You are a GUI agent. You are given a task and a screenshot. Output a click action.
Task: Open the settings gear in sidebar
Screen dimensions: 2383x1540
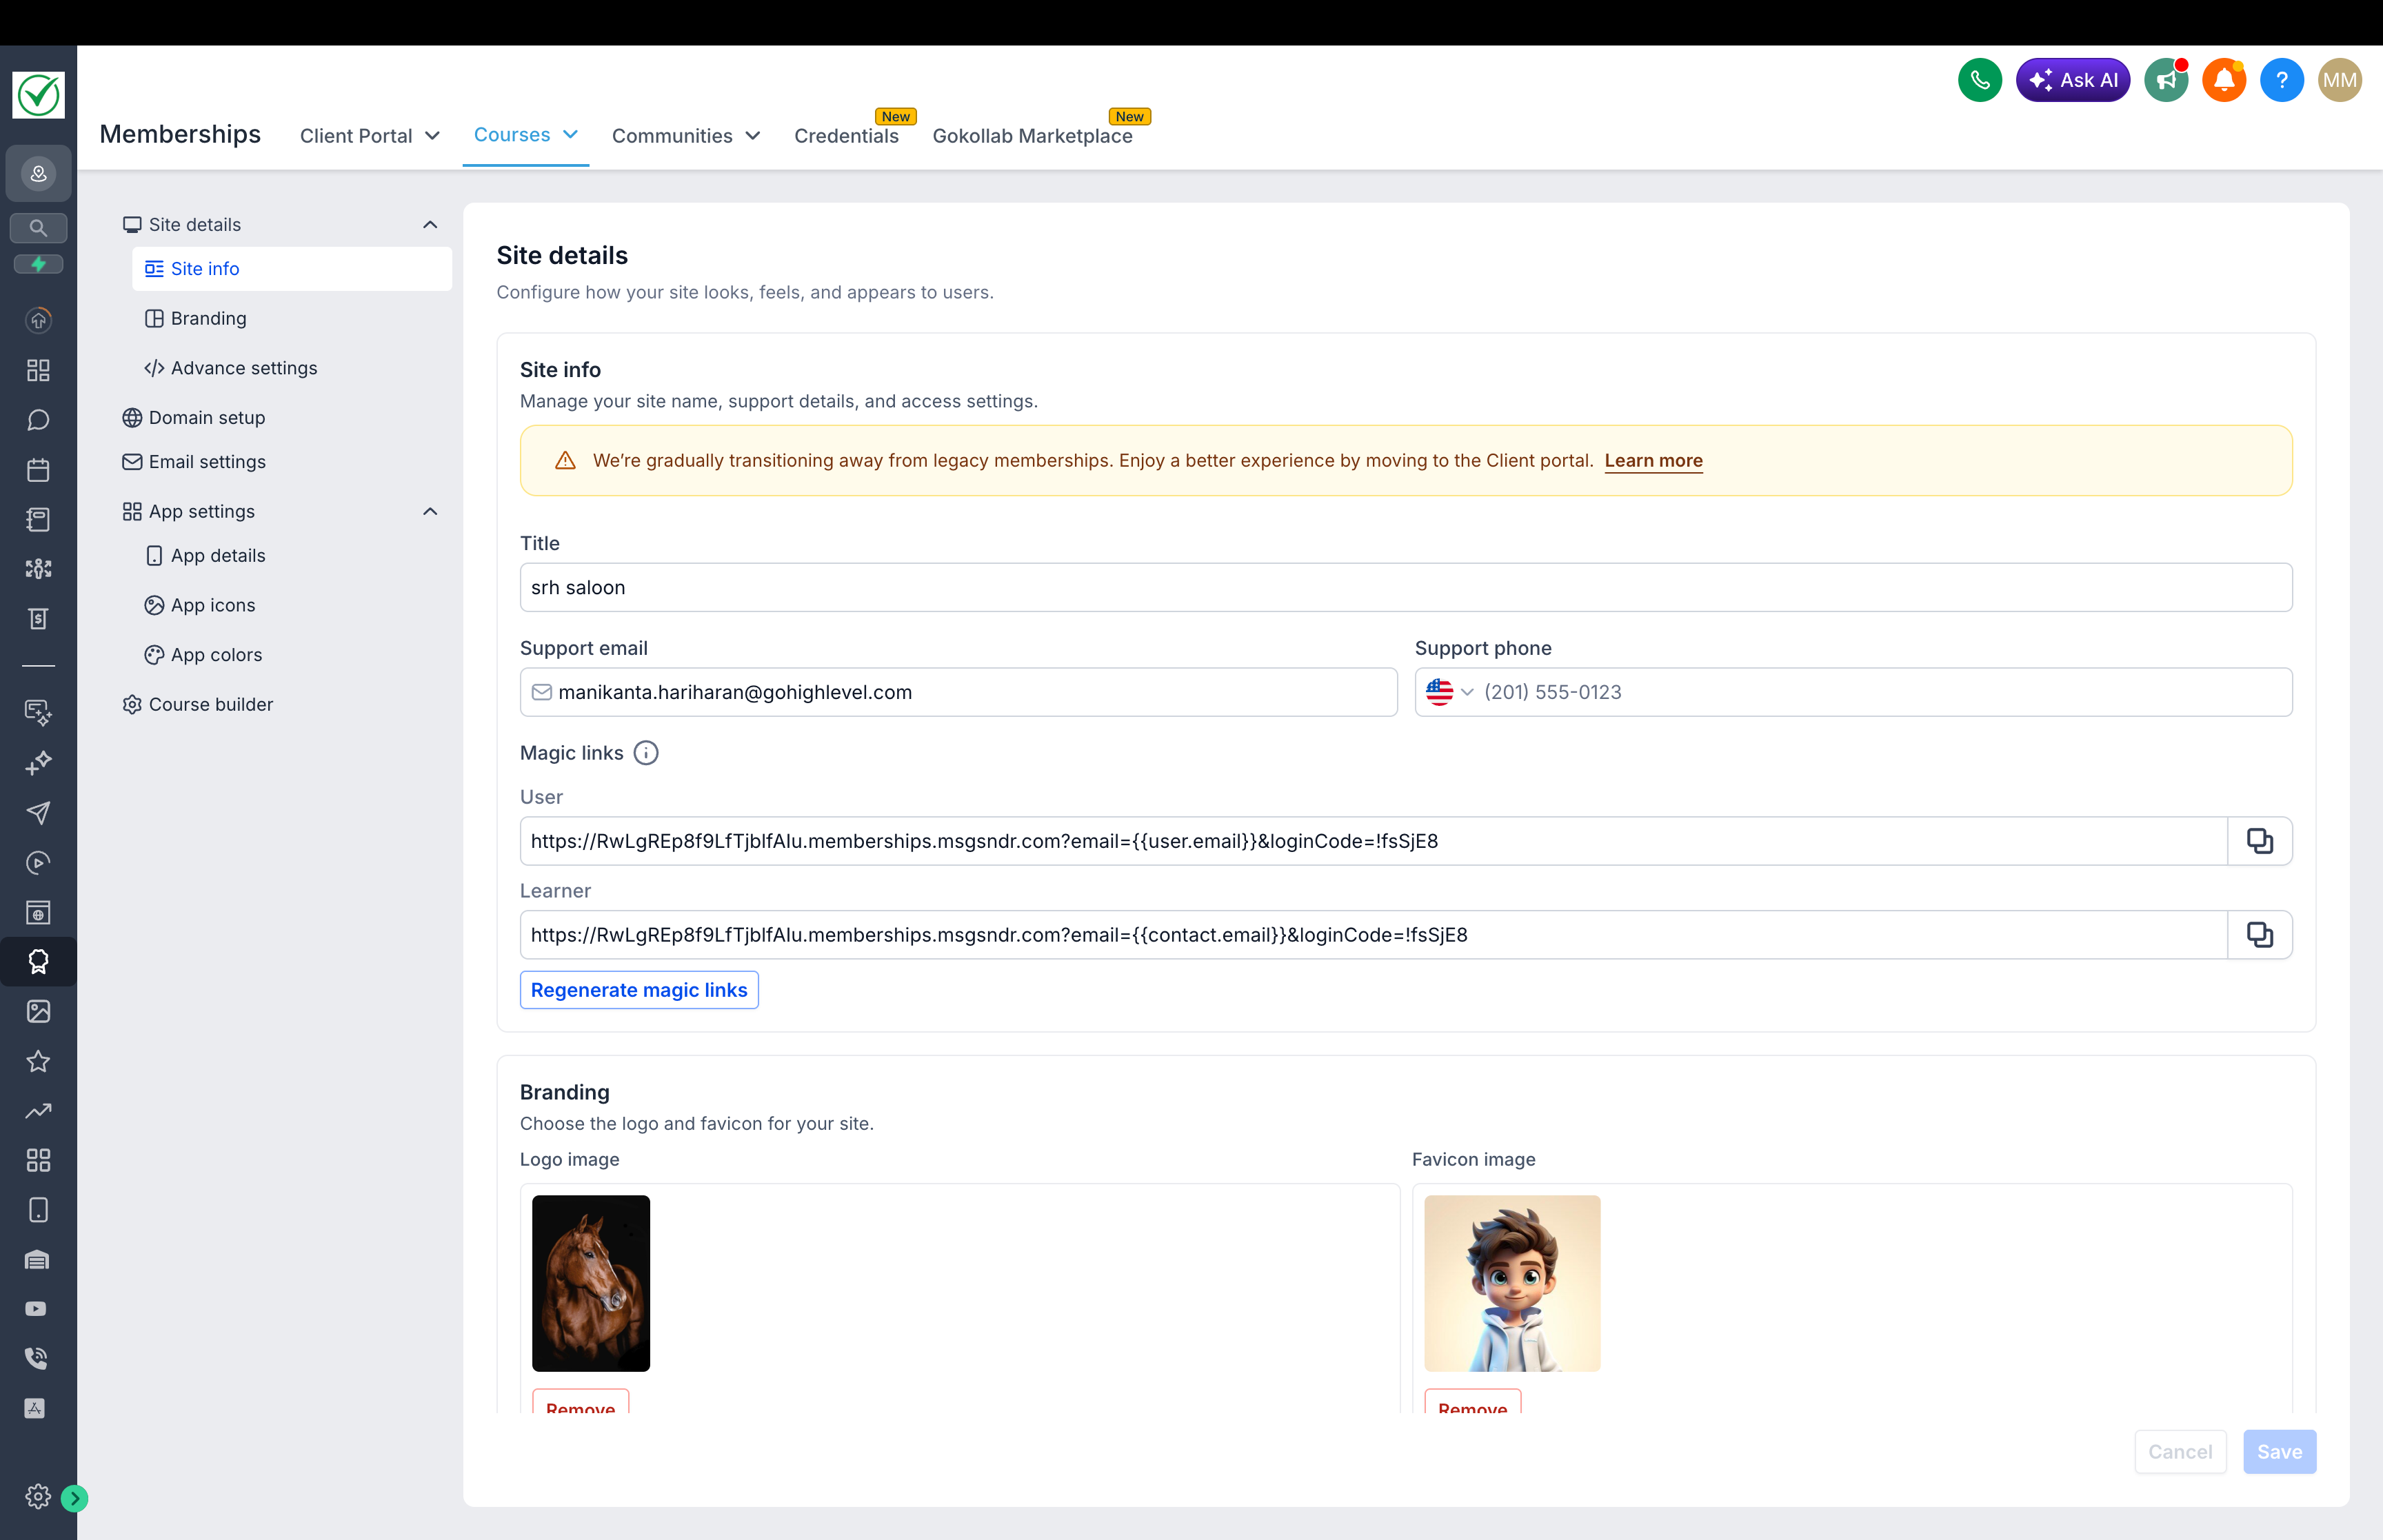pos(38,1496)
